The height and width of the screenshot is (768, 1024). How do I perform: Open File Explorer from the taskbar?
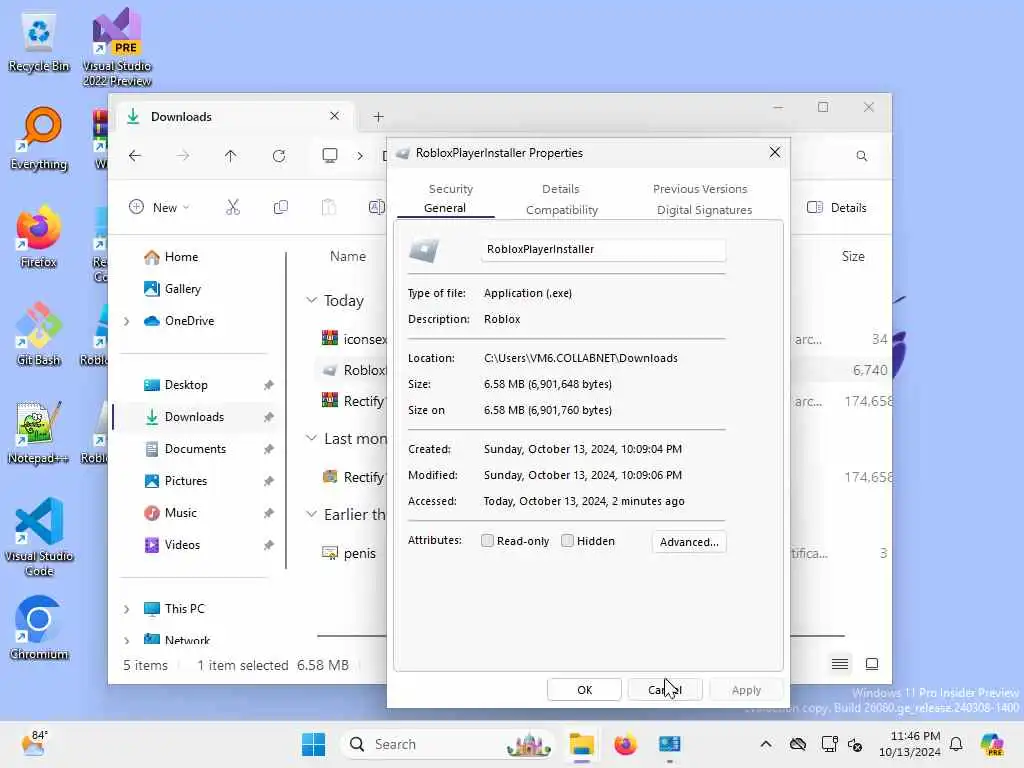click(581, 744)
